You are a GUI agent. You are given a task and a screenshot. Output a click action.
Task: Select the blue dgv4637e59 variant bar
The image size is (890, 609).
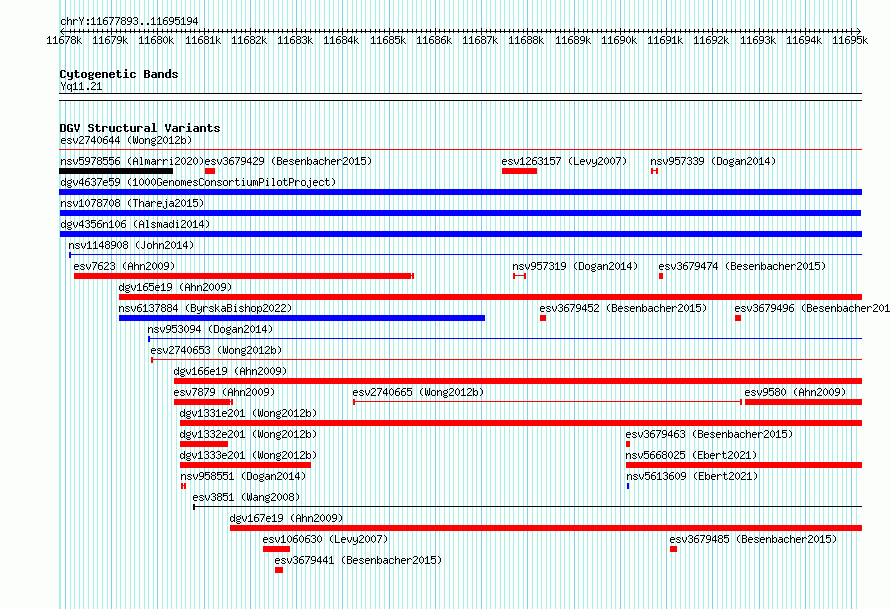461,192
